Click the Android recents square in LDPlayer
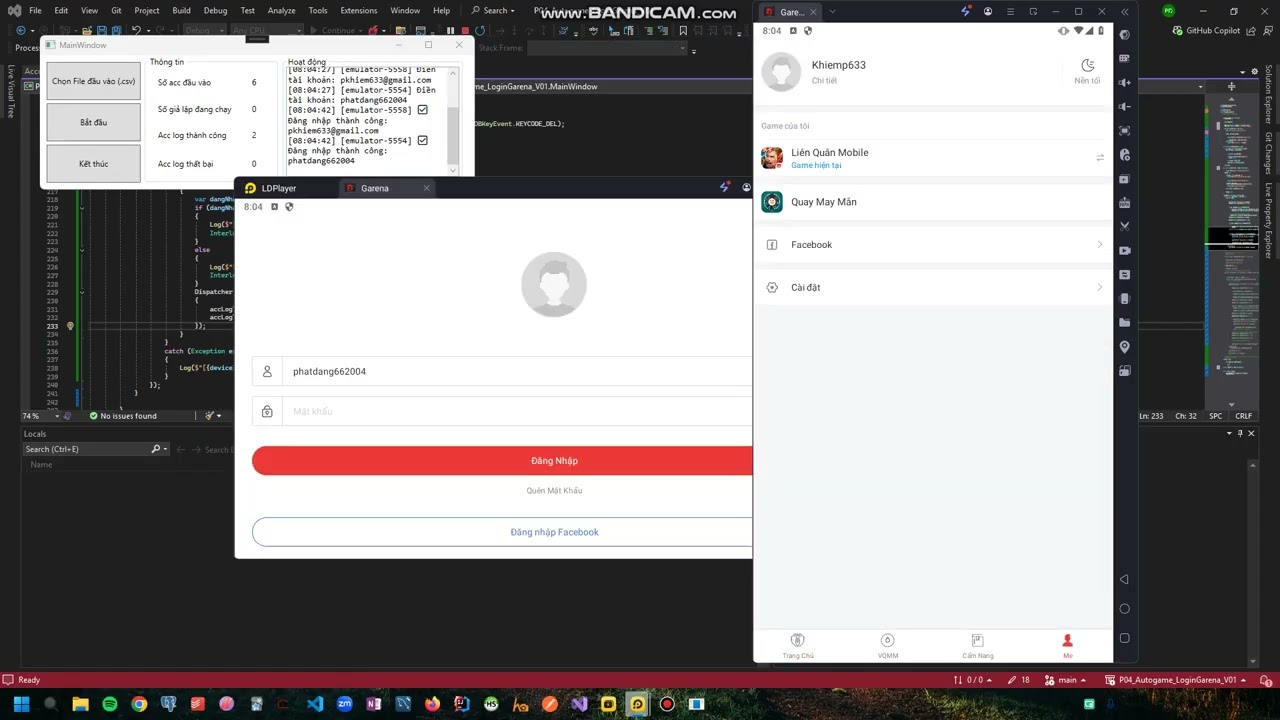 coord(1125,638)
